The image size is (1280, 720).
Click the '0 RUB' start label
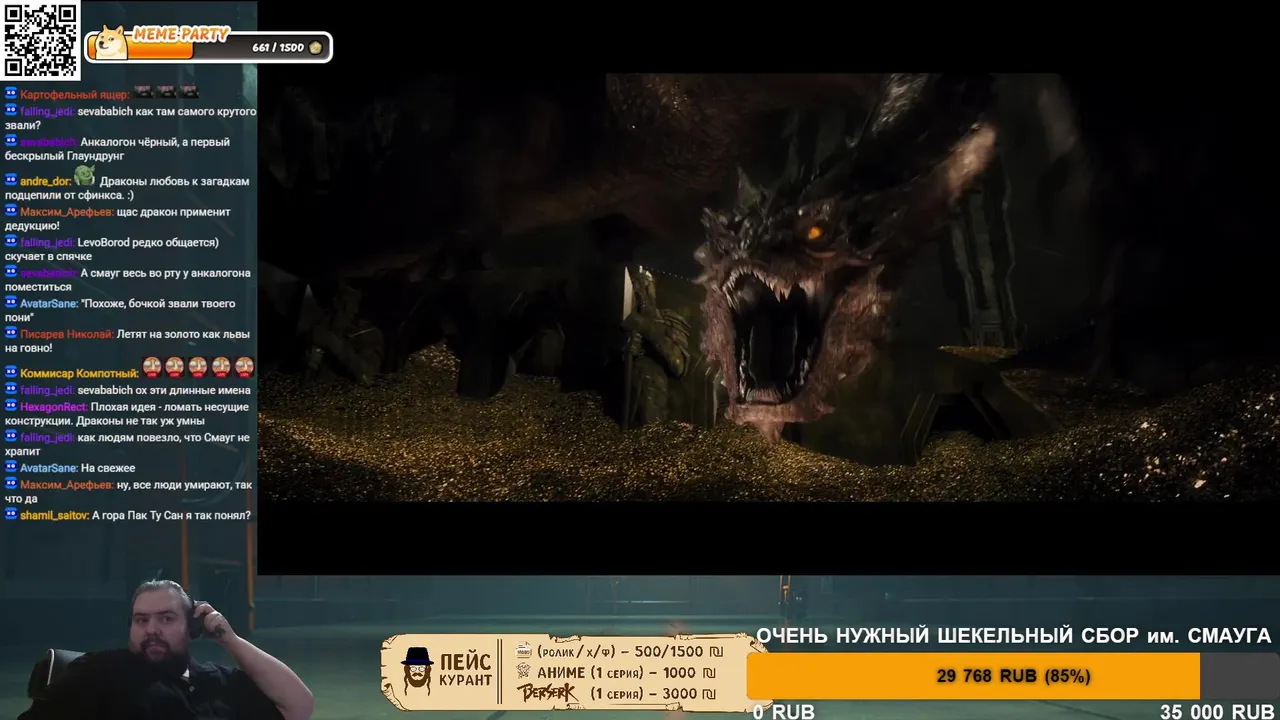tap(784, 711)
